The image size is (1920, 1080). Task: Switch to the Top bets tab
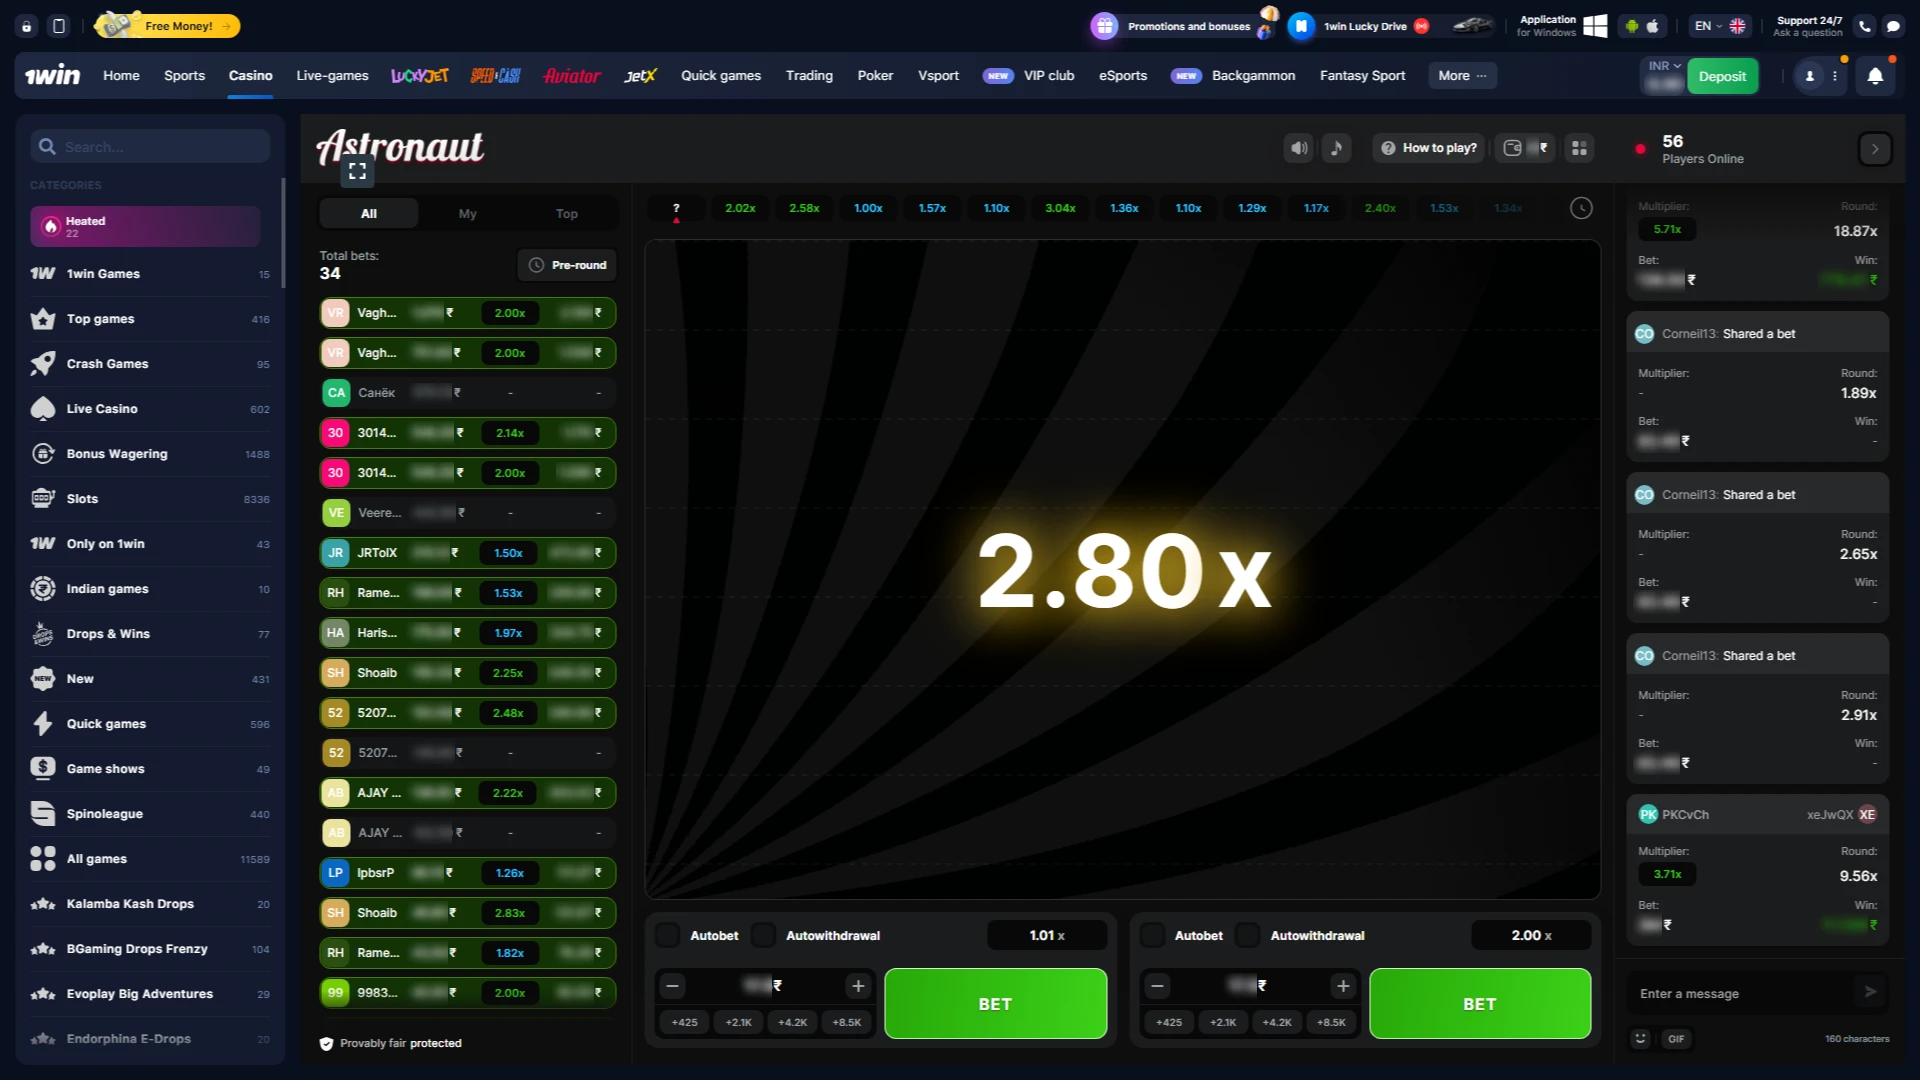pos(567,213)
